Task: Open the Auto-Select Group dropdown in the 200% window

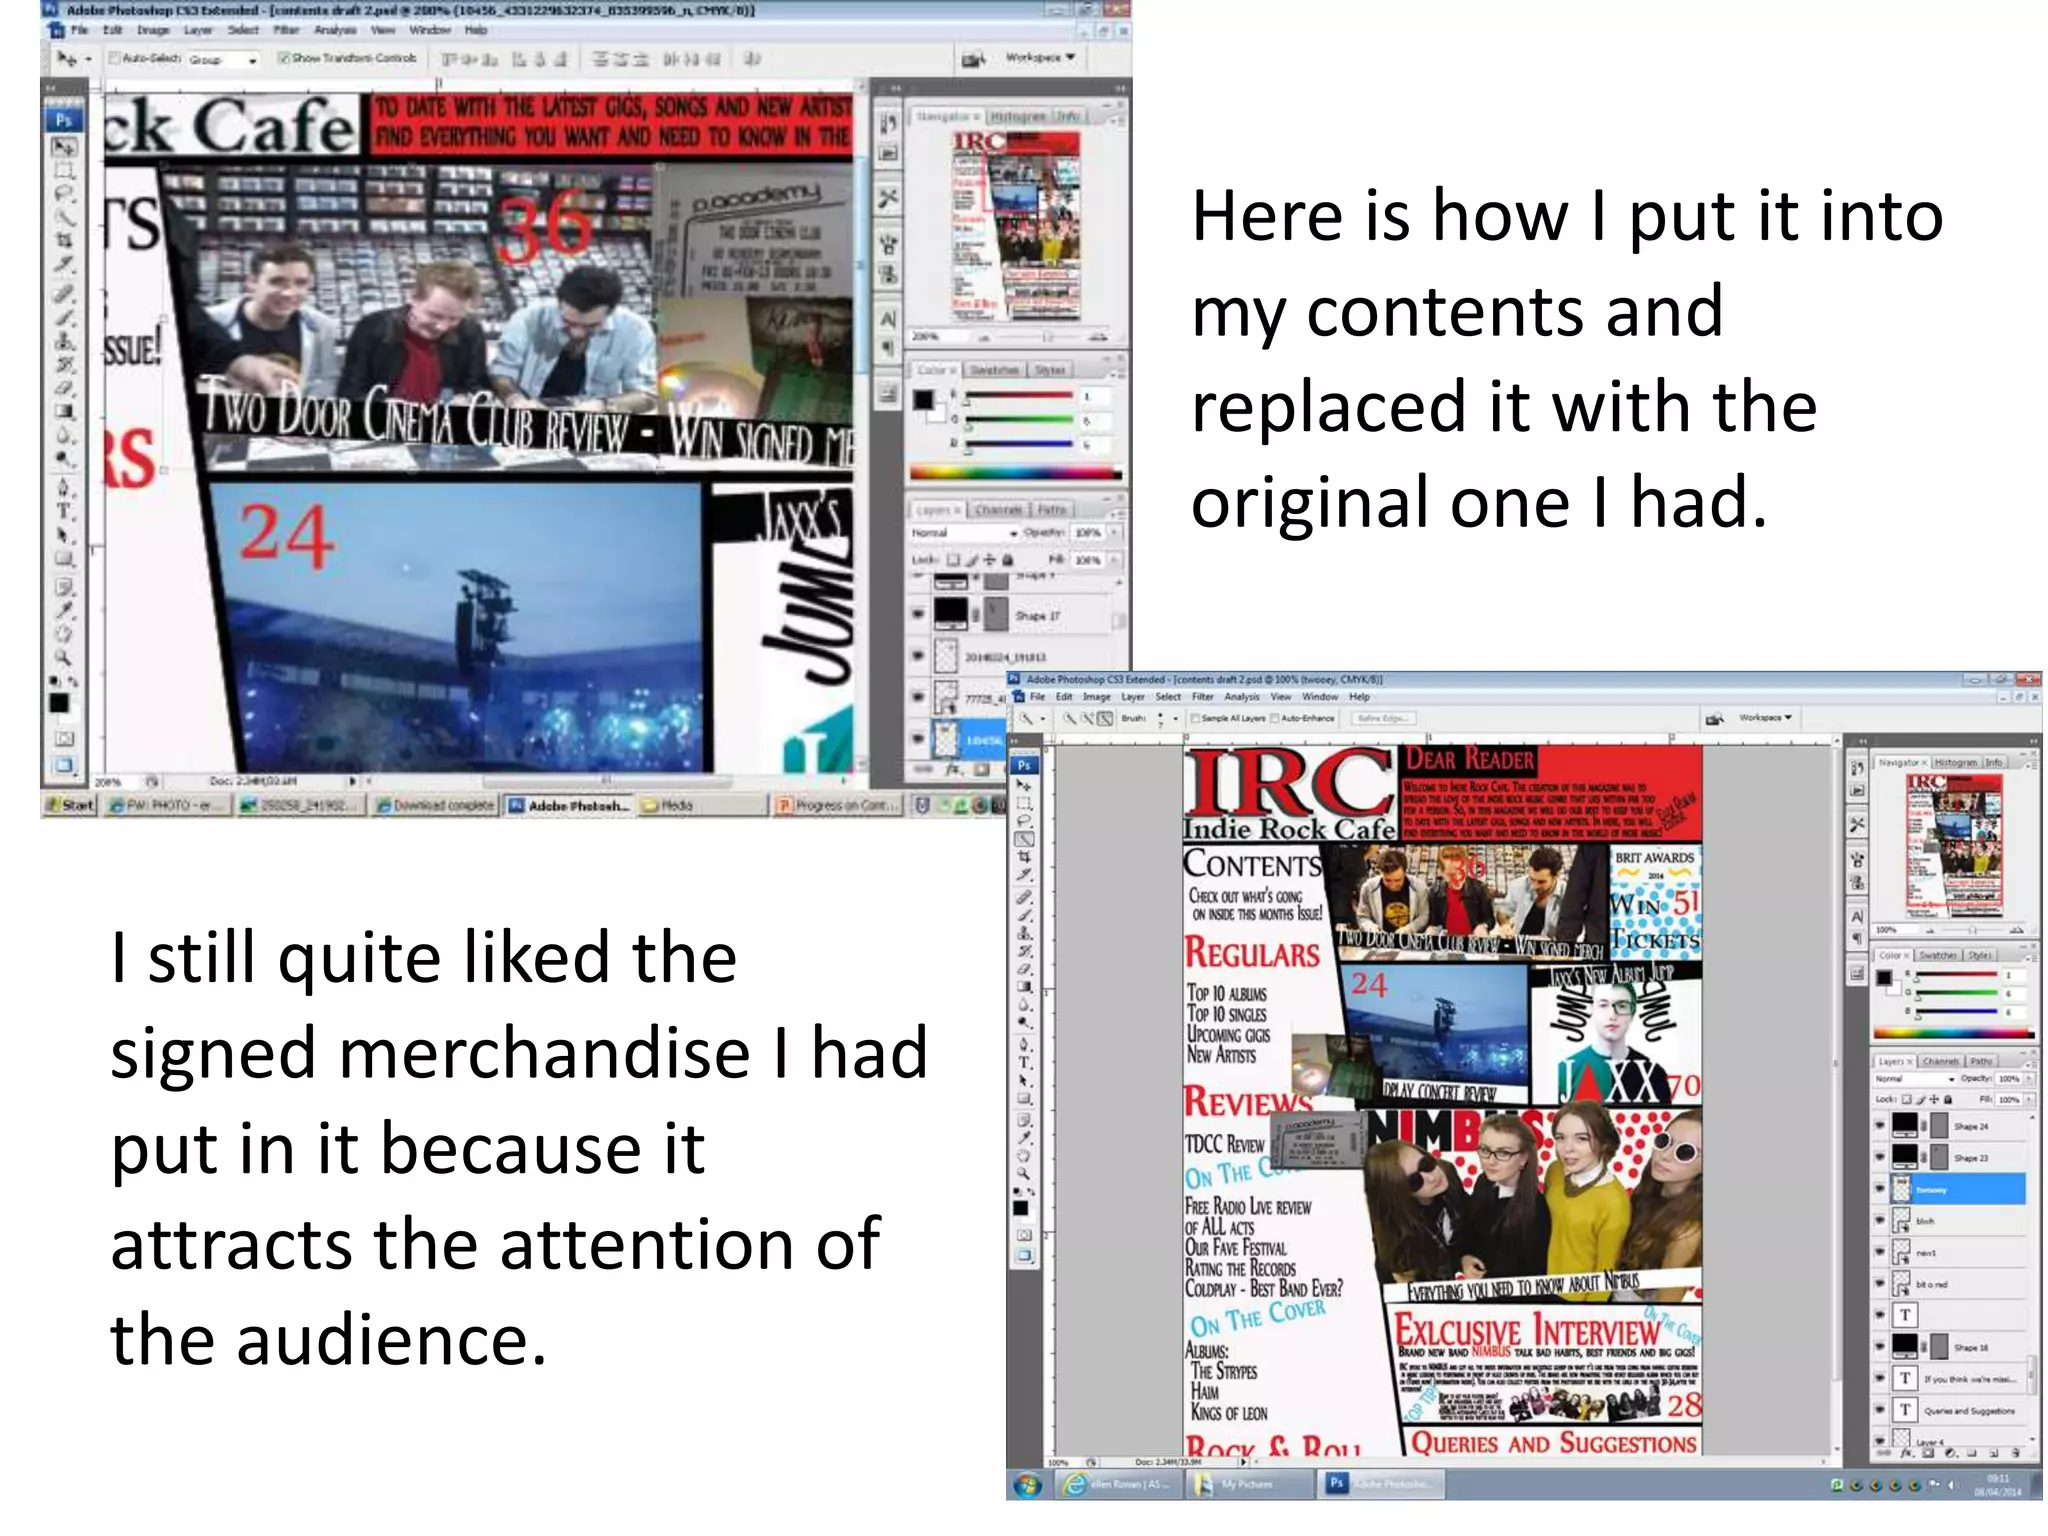Action: point(223,60)
